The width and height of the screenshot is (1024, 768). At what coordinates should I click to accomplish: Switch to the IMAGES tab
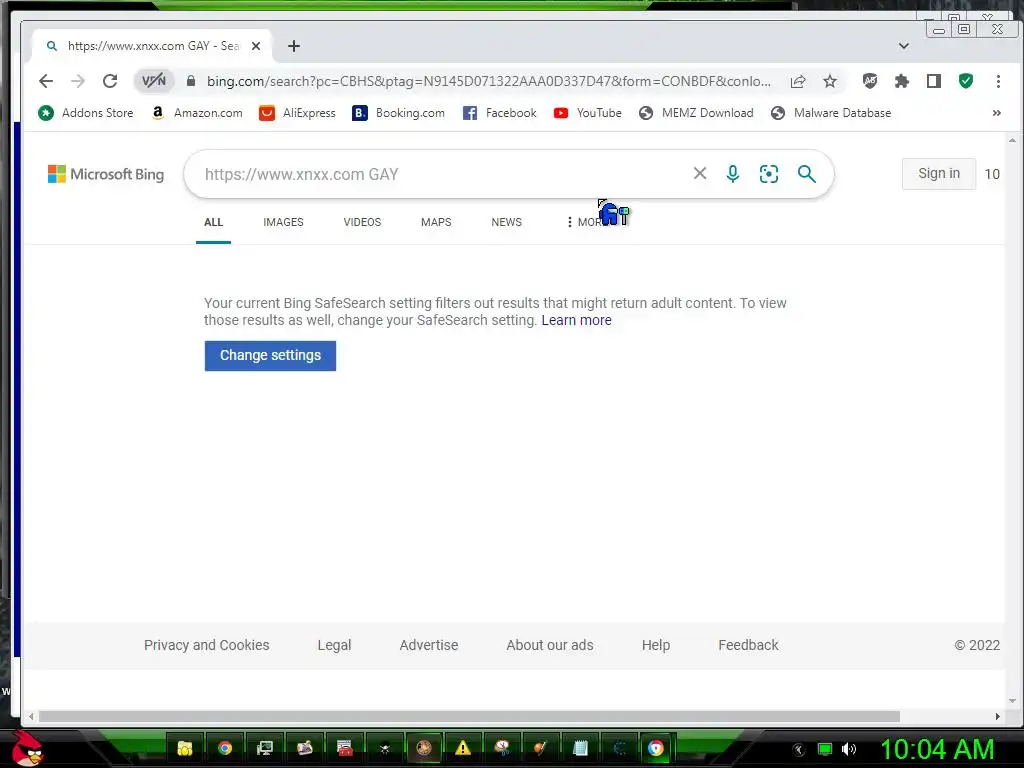(x=283, y=222)
